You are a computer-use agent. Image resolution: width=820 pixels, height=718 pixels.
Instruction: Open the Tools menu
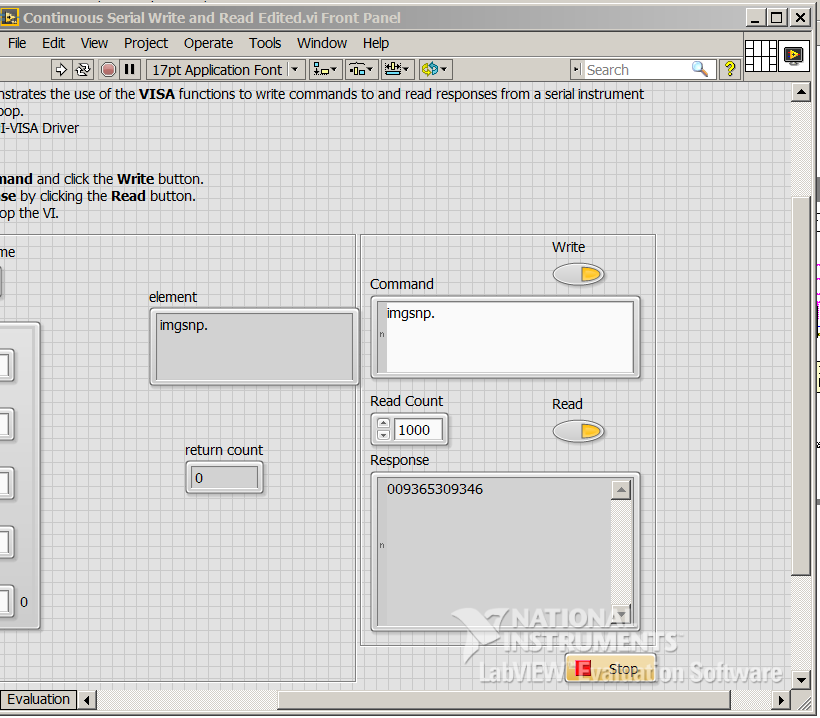coord(265,43)
